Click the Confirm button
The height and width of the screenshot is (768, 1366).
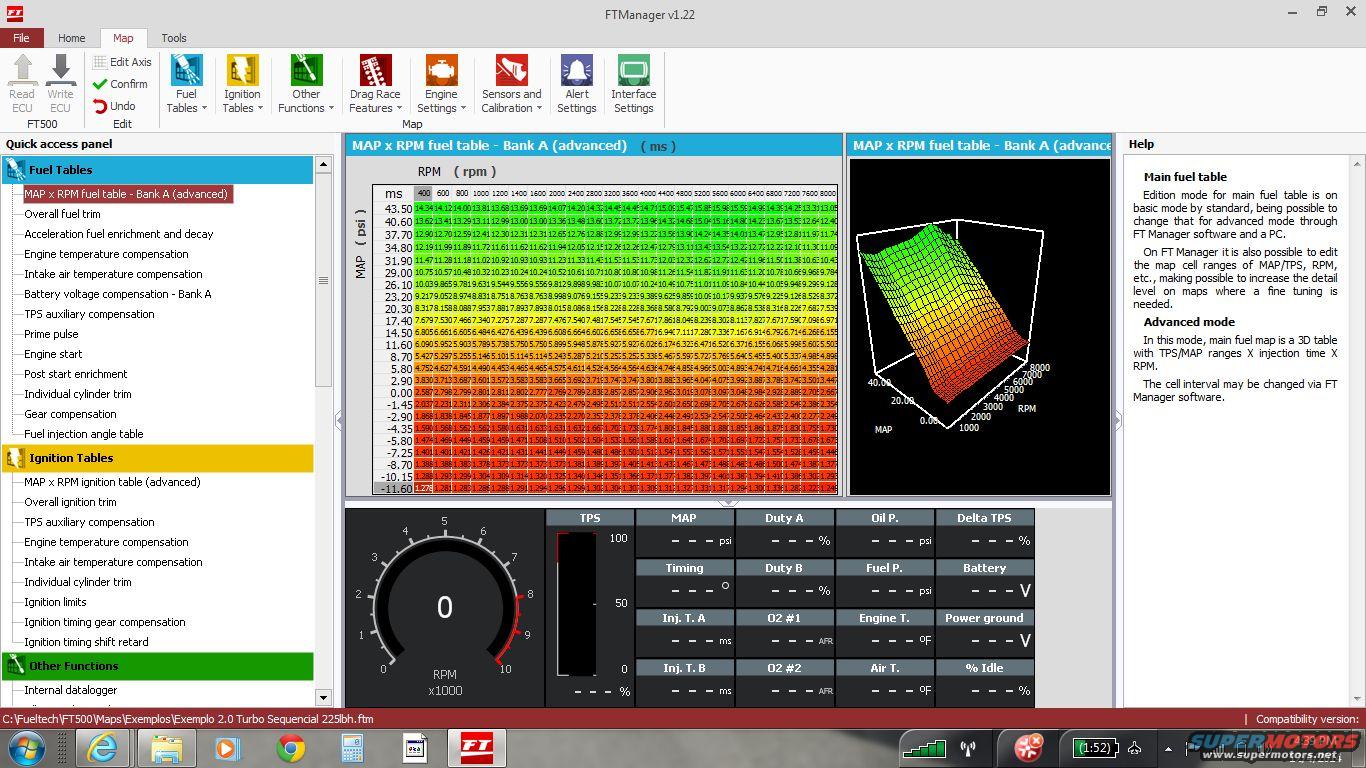coord(121,84)
